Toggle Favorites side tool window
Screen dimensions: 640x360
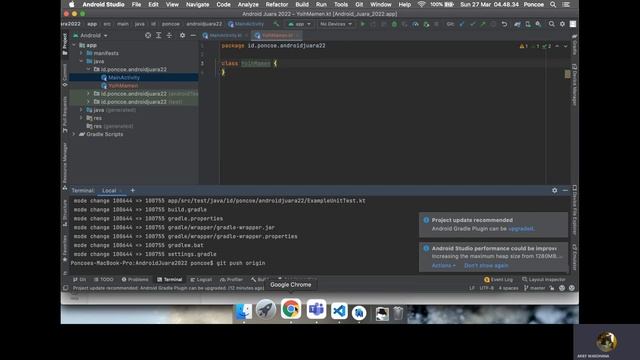pyautogui.click(x=65, y=248)
